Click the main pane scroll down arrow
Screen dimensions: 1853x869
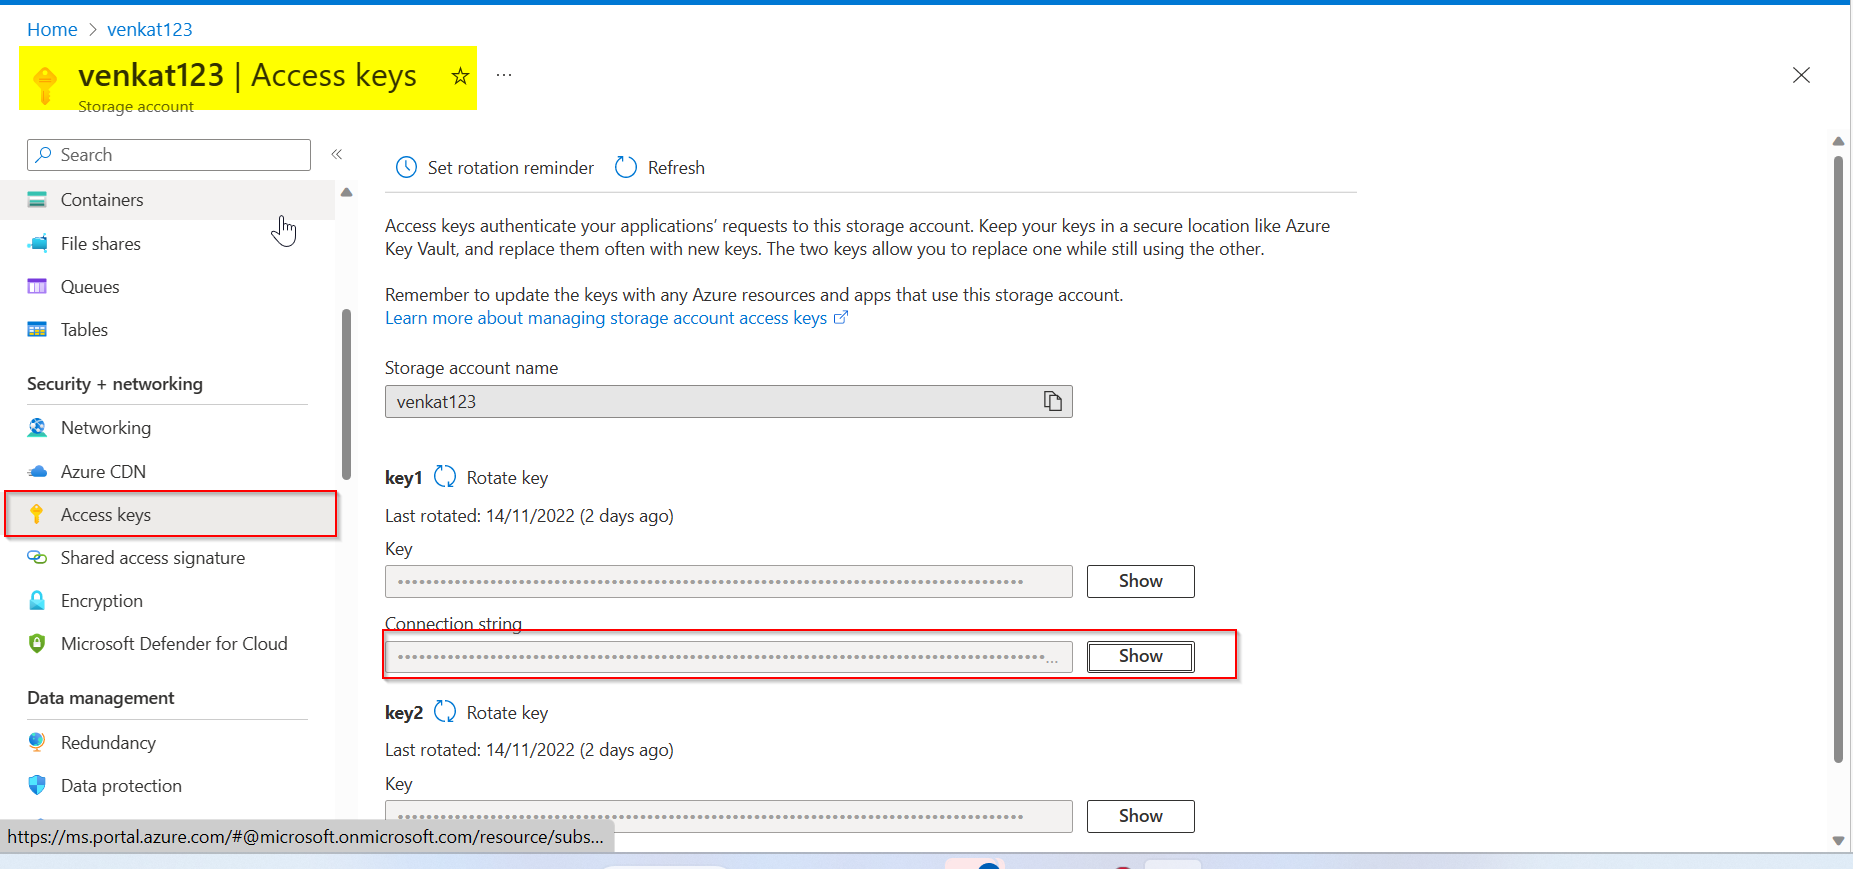pyautogui.click(x=1838, y=841)
